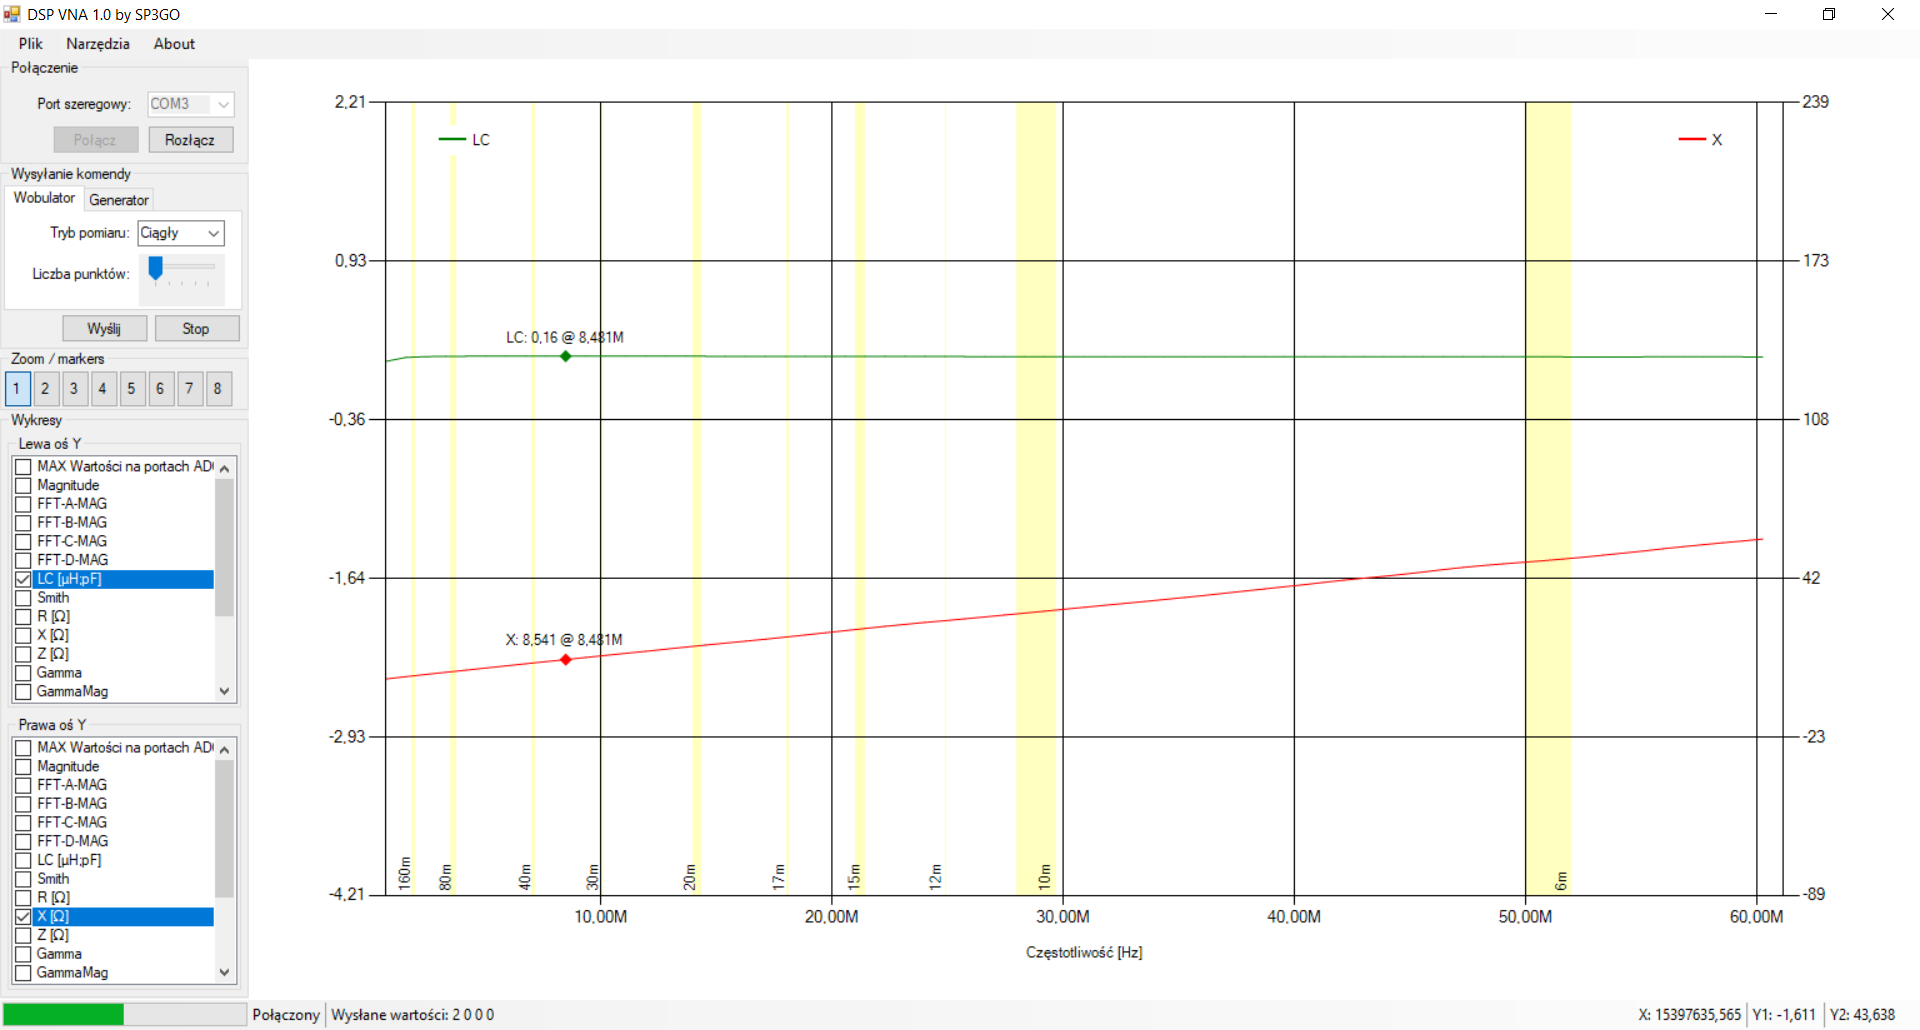Enable Smith checkbox in left axis list
The width and height of the screenshot is (1920, 1030).
click(24, 598)
